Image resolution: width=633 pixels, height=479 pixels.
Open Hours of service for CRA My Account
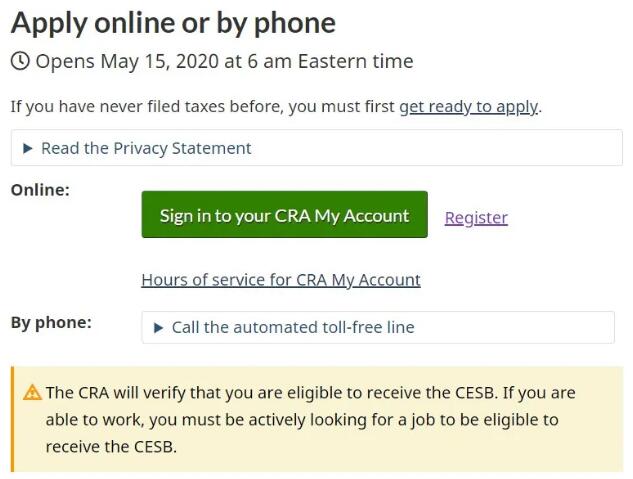pos(280,280)
